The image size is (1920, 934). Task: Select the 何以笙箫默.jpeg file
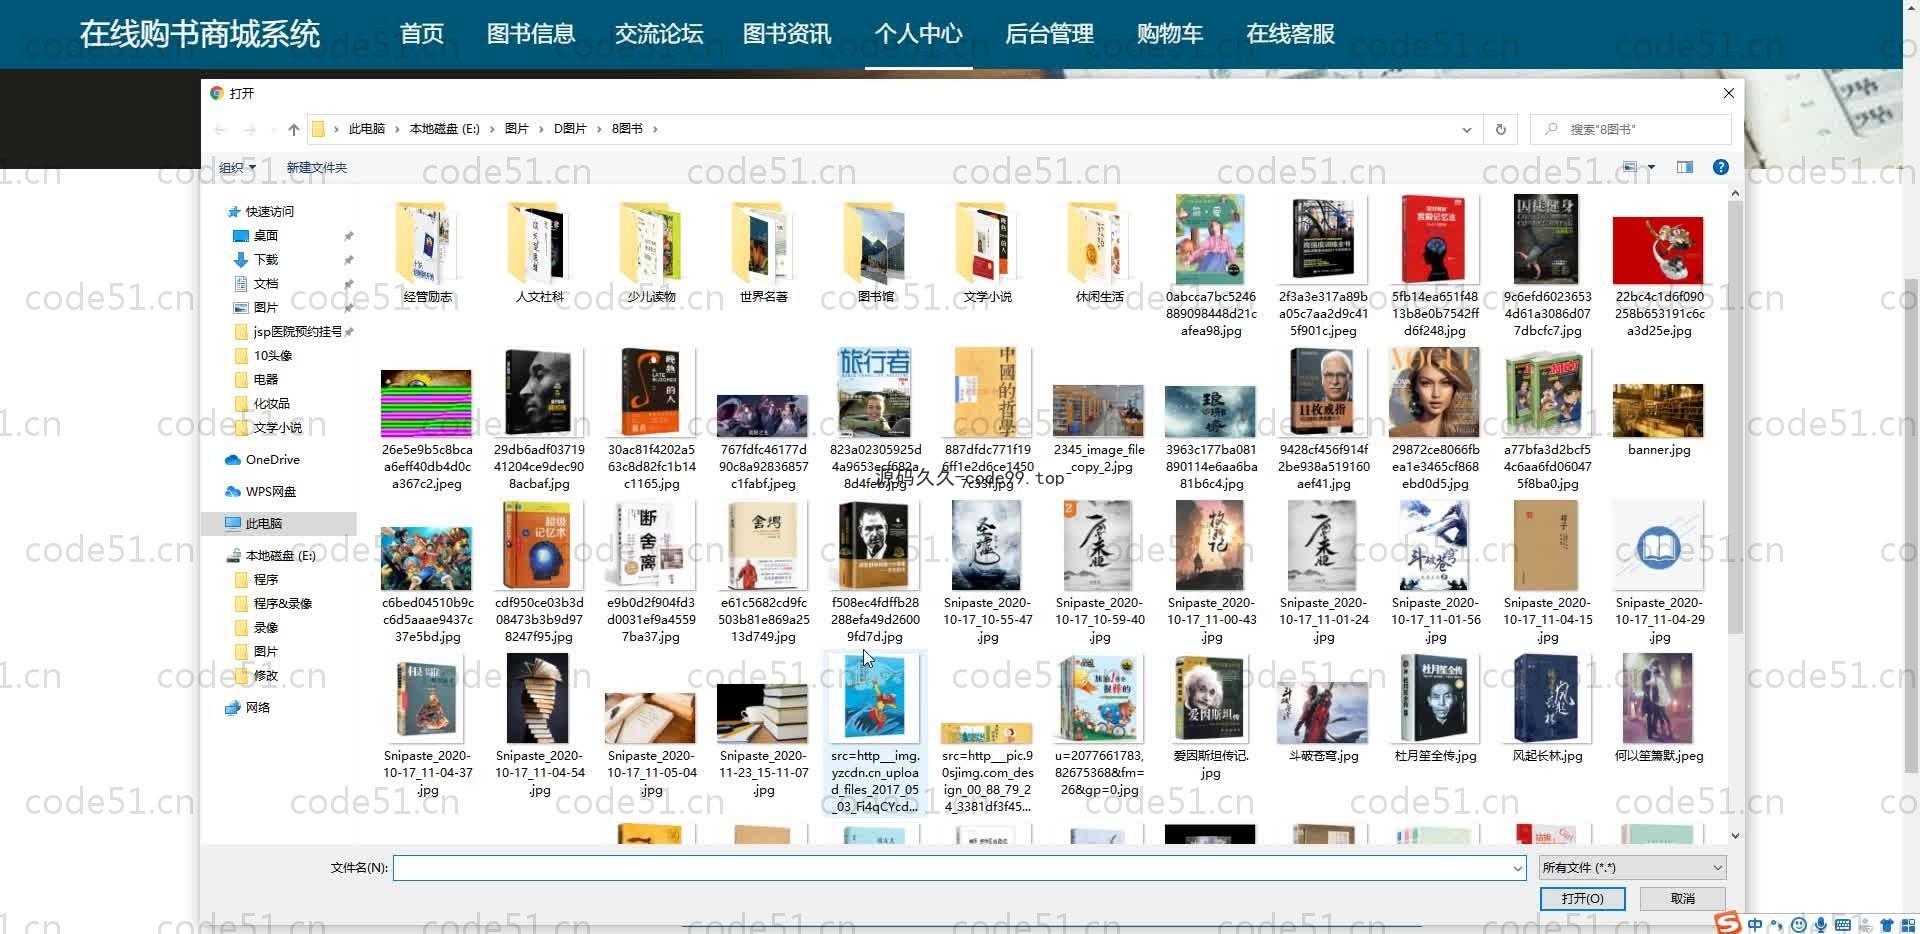pyautogui.click(x=1658, y=709)
